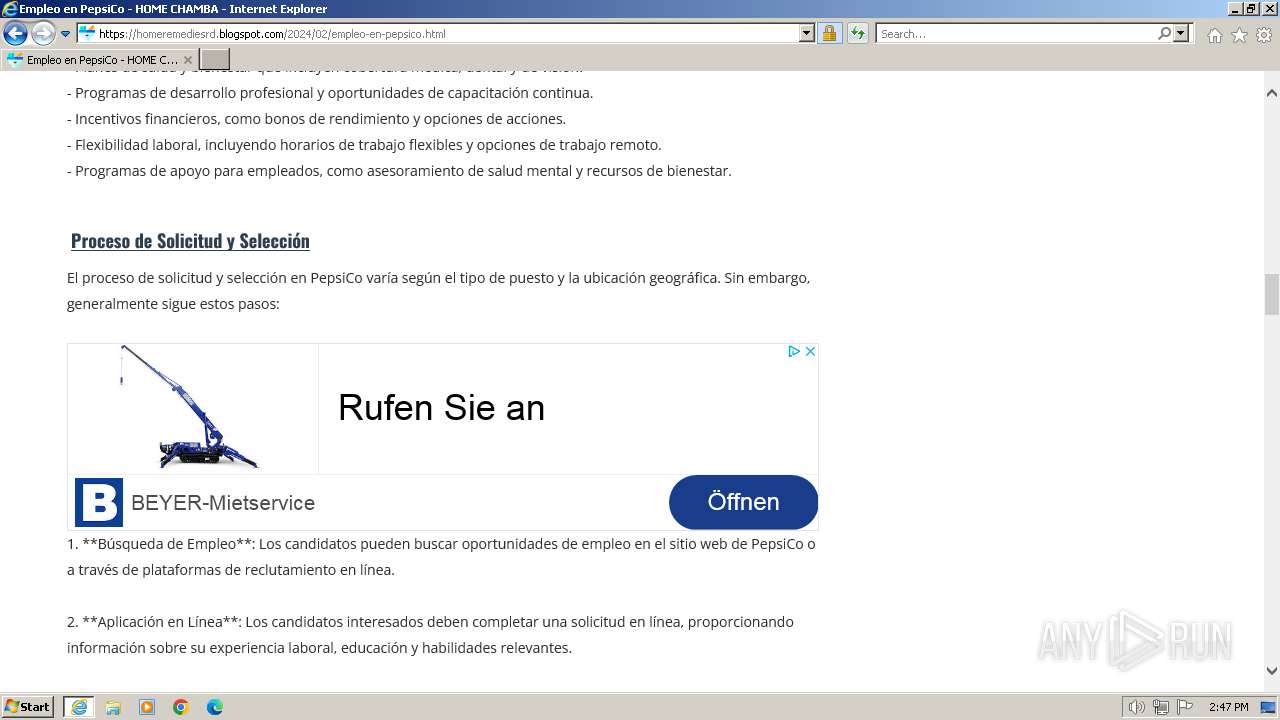
Task: Click the page scrollbar down arrow
Action: [1271, 672]
